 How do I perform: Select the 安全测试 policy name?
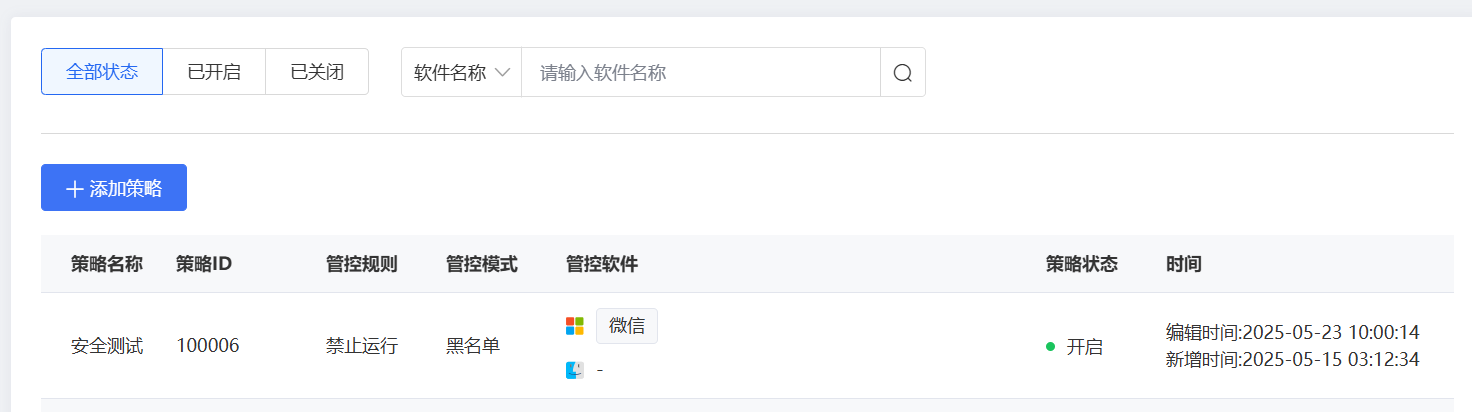(107, 347)
